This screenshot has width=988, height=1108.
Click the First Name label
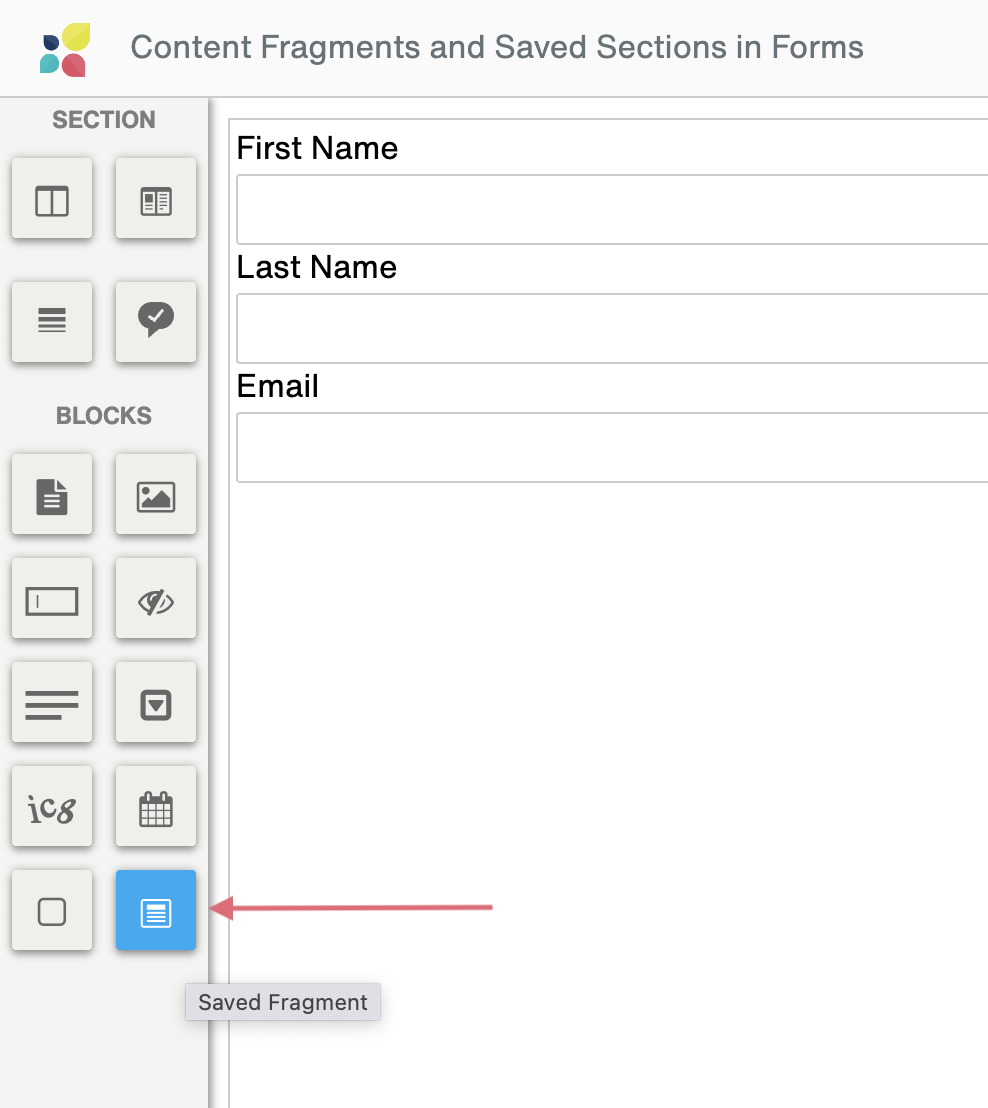(x=317, y=148)
